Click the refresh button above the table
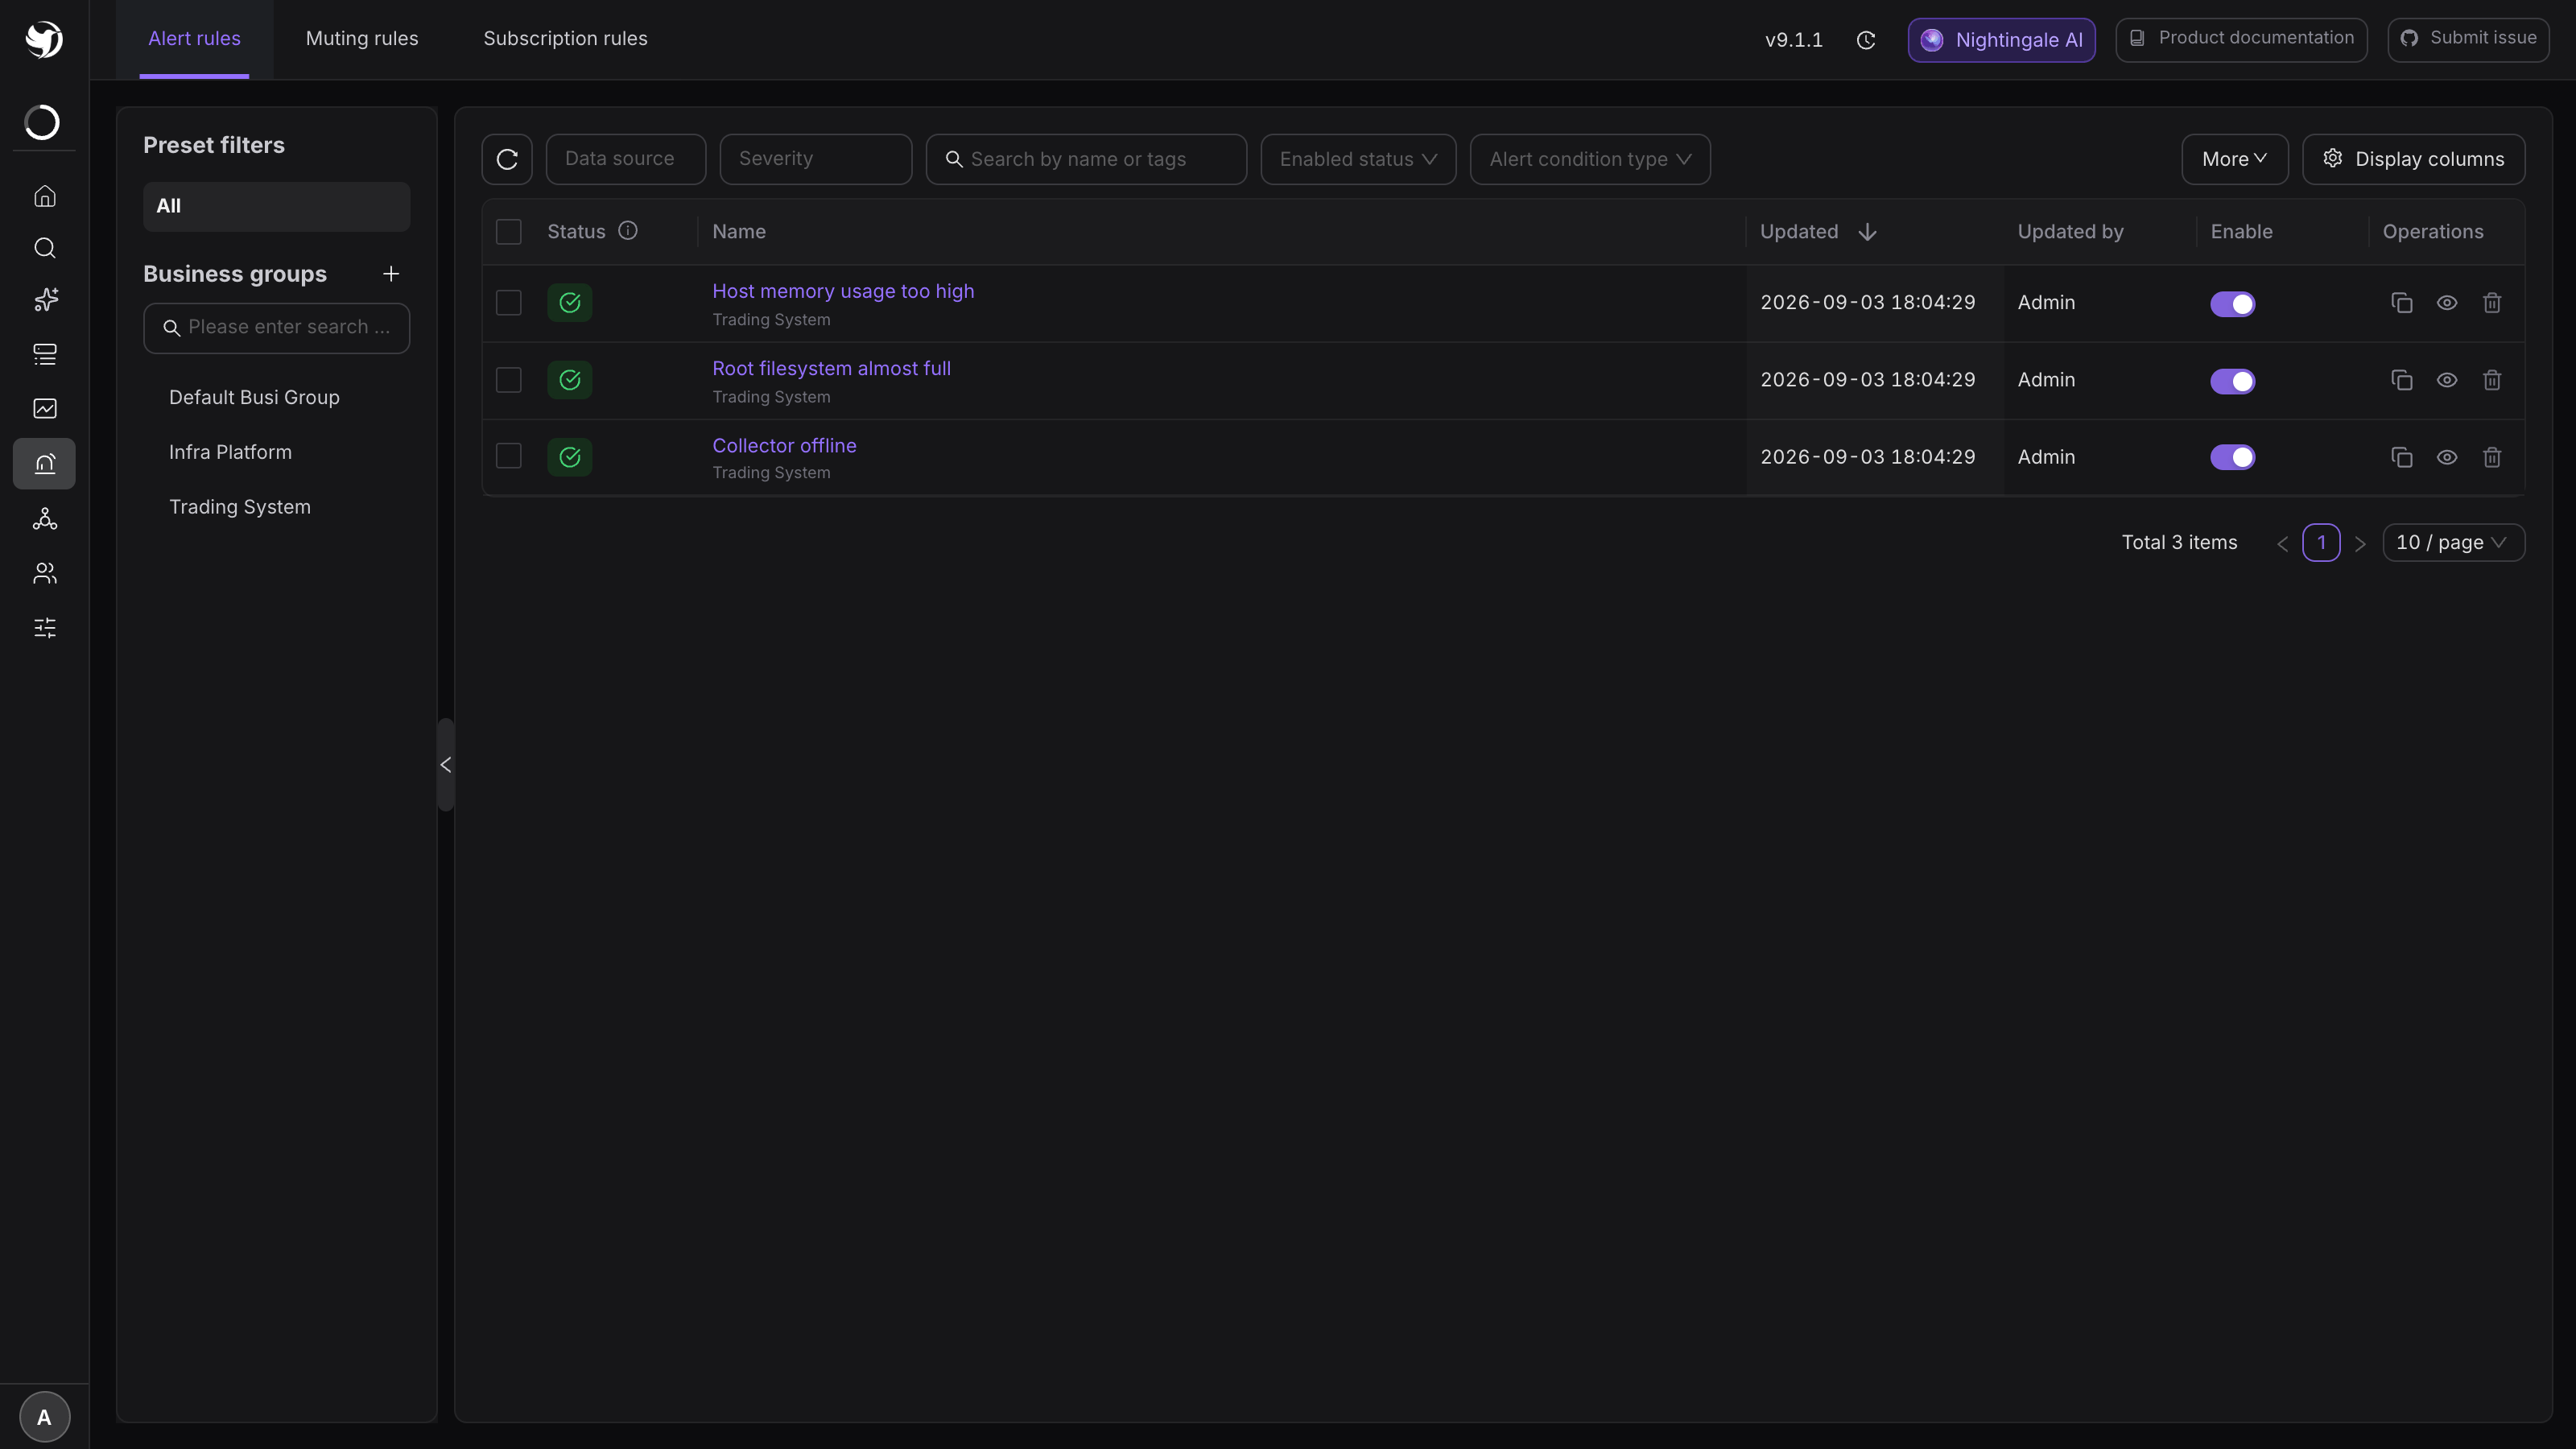This screenshot has height=1449, width=2576. point(507,159)
